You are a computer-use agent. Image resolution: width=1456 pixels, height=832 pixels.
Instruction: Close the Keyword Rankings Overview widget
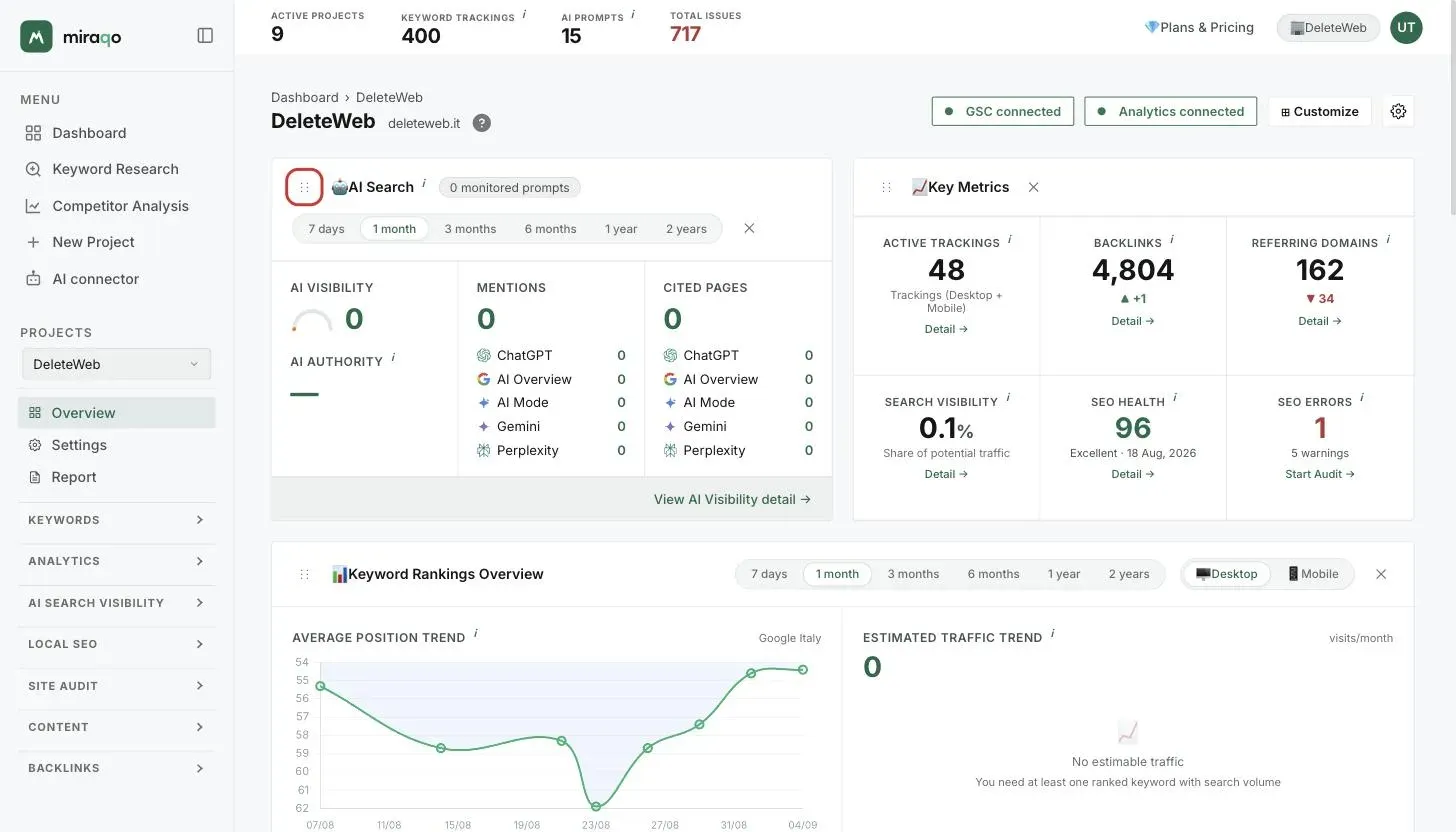click(x=1381, y=574)
